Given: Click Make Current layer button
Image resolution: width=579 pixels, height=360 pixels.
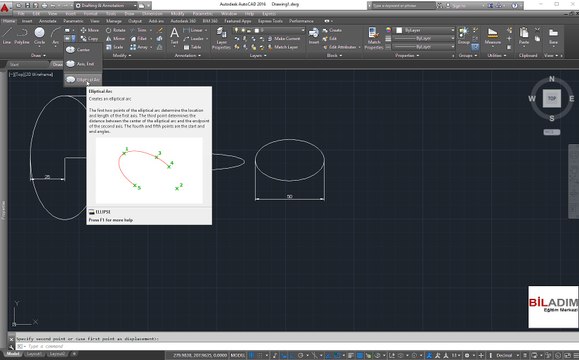Looking at the screenshot, I should (x=284, y=38).
